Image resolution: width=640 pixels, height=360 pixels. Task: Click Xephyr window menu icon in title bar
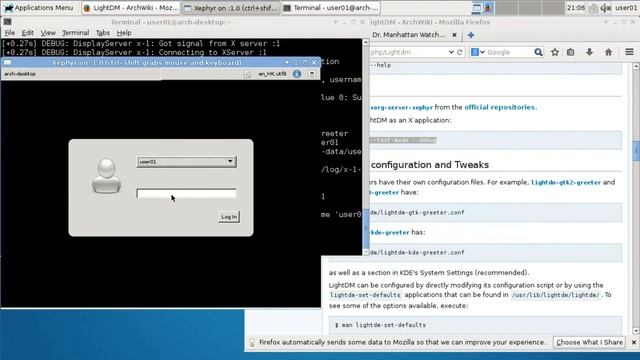(7, 62)
